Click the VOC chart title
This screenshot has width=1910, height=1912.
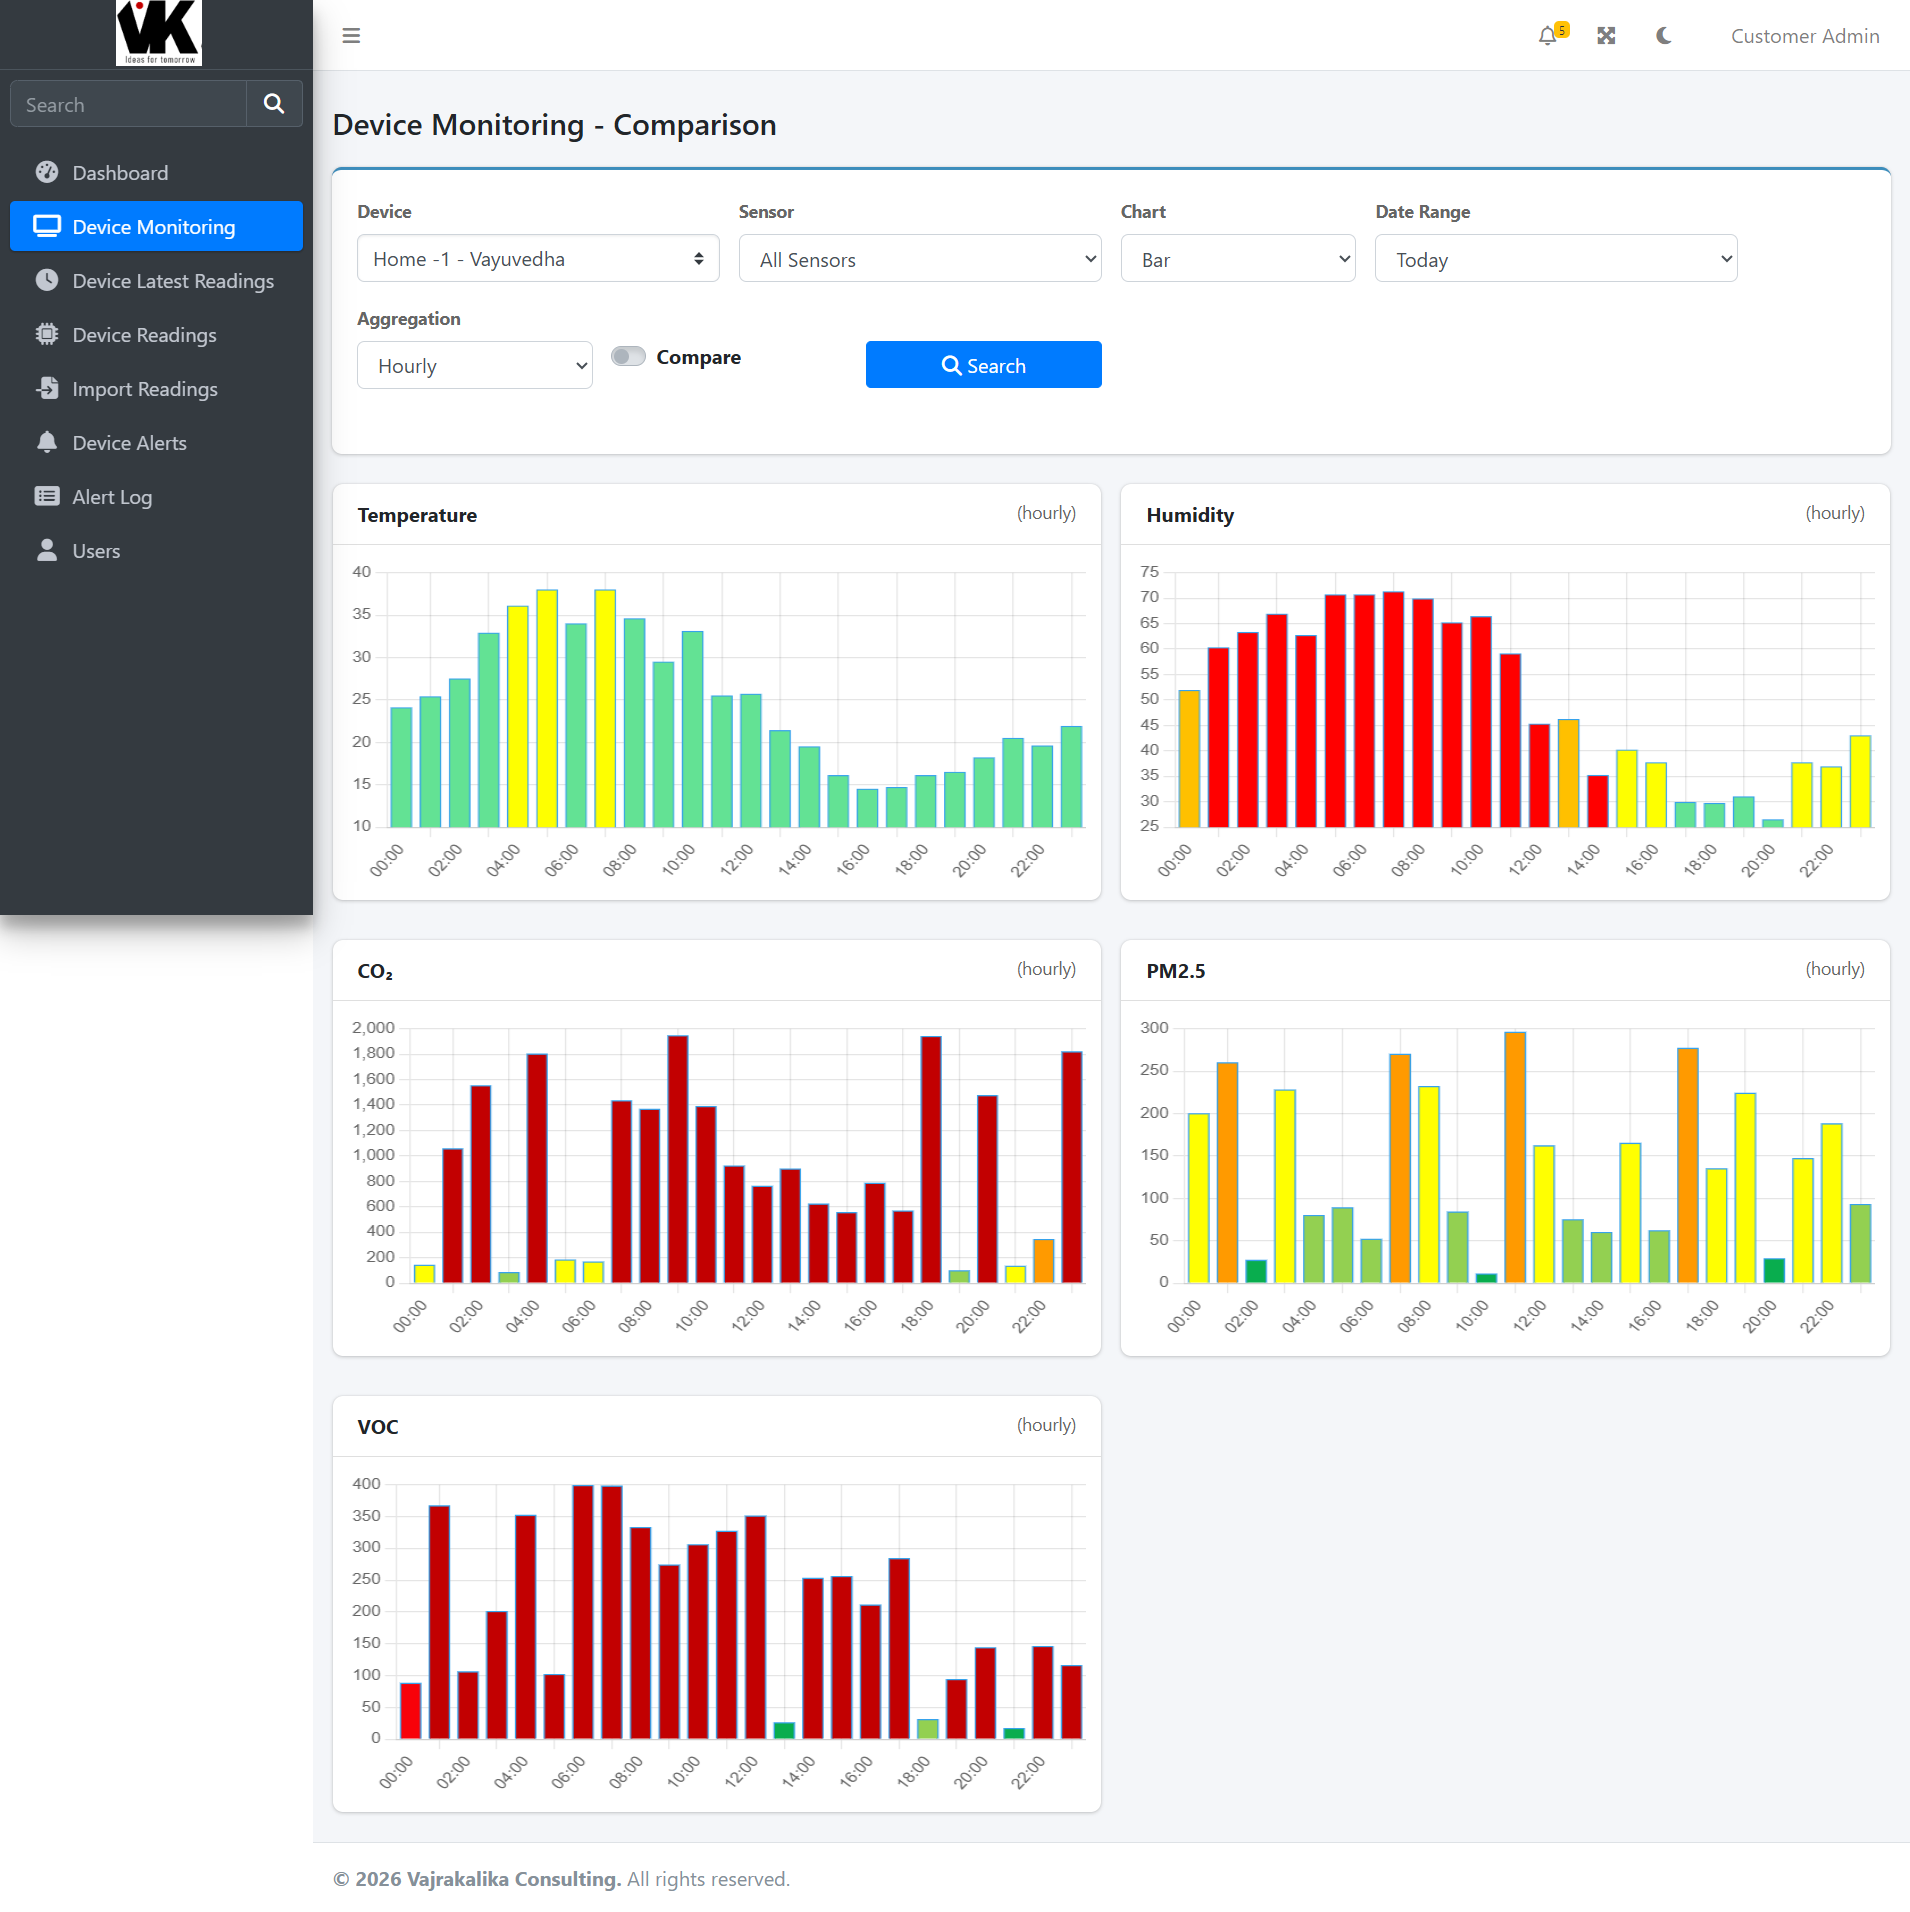tap(378, 1427)
